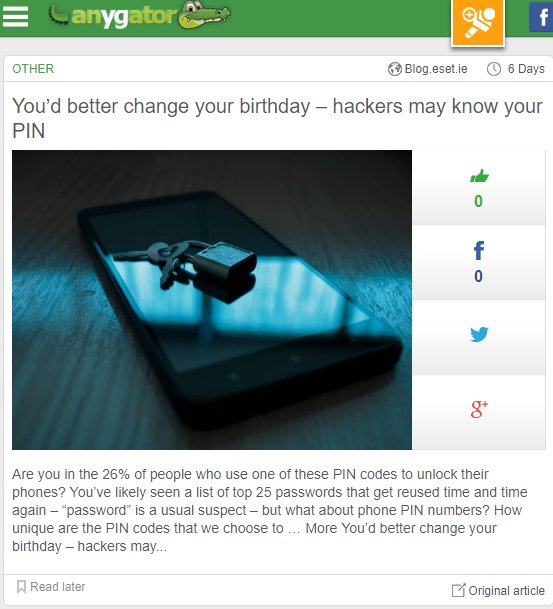Viewport: 553px width, 609px height.
Task: Click the Facebook share count
Action: 478,276
